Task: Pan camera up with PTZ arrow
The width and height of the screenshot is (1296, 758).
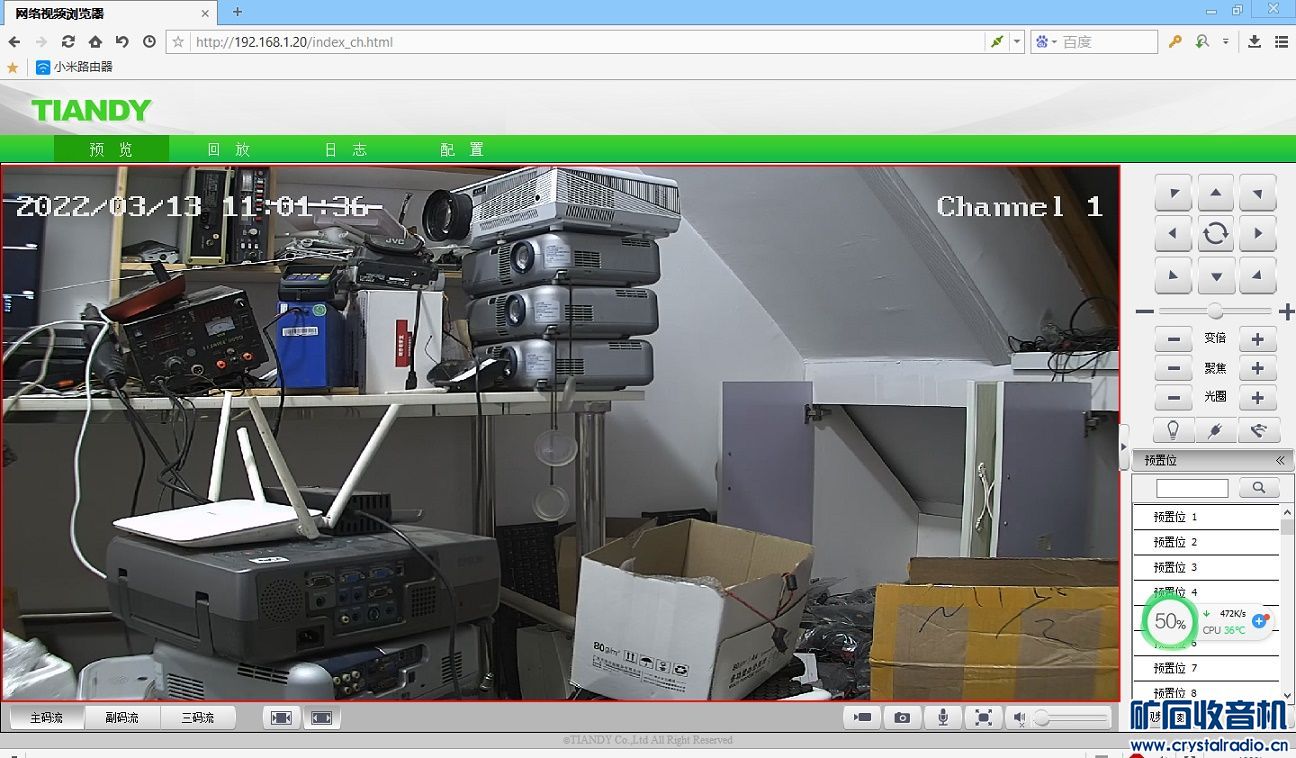Action: [1215, 192]
